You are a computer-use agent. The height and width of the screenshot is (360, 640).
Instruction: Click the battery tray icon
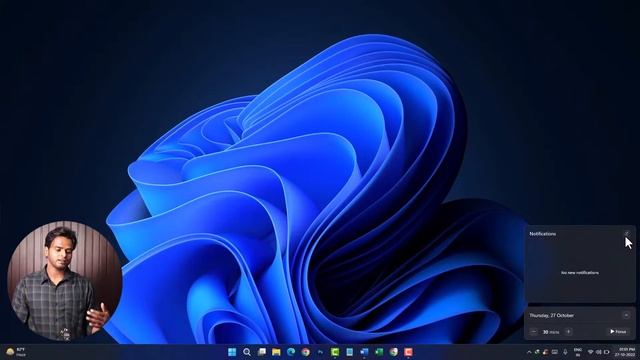tap(607, 352)
